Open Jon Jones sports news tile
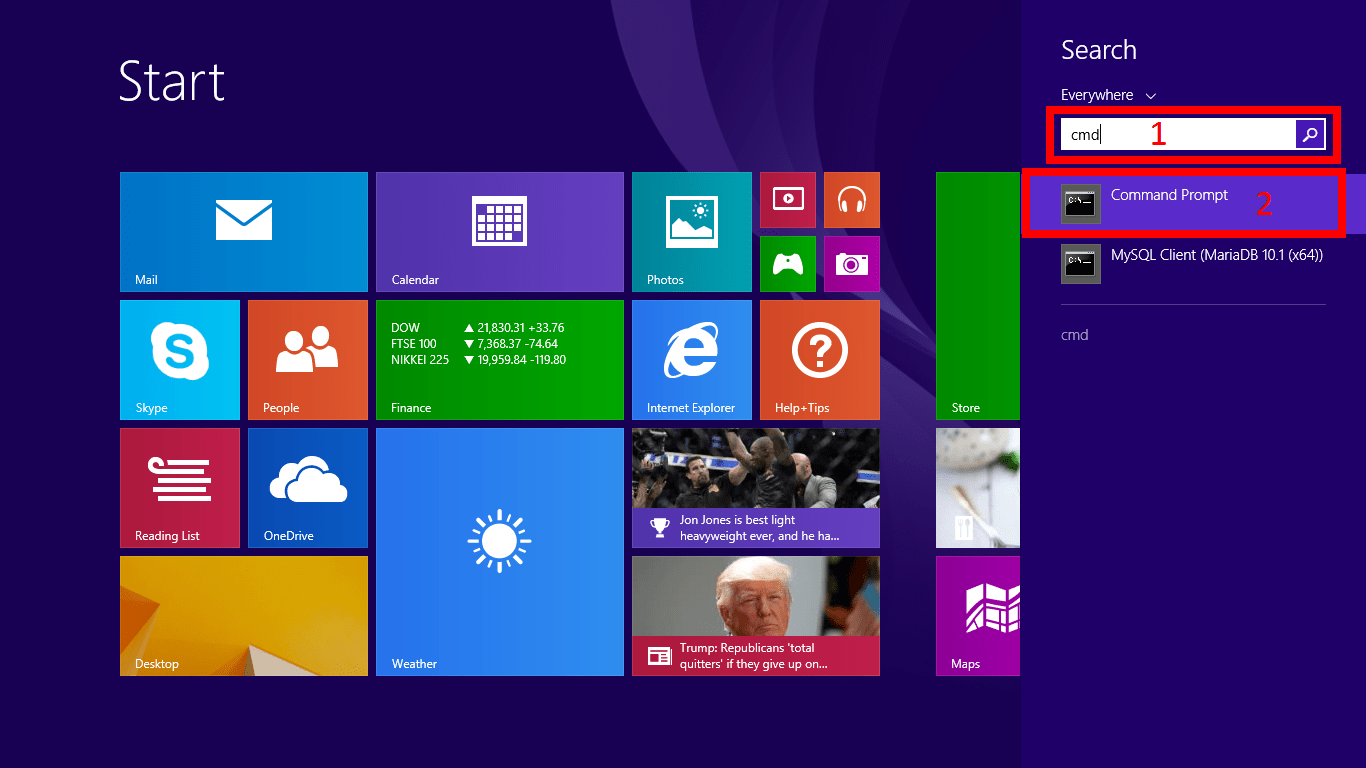1366x768 pixels. 756,488
